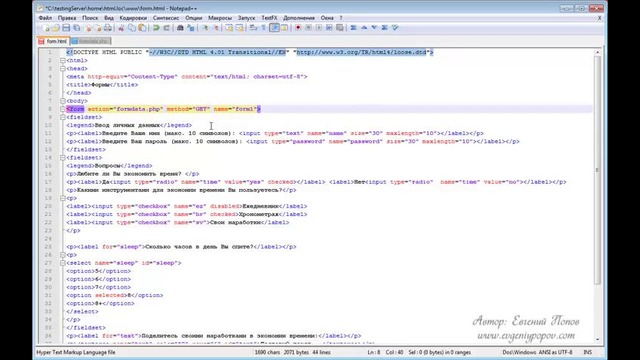Open the Файл menu

pyautogui.click(x=45, y=18)
